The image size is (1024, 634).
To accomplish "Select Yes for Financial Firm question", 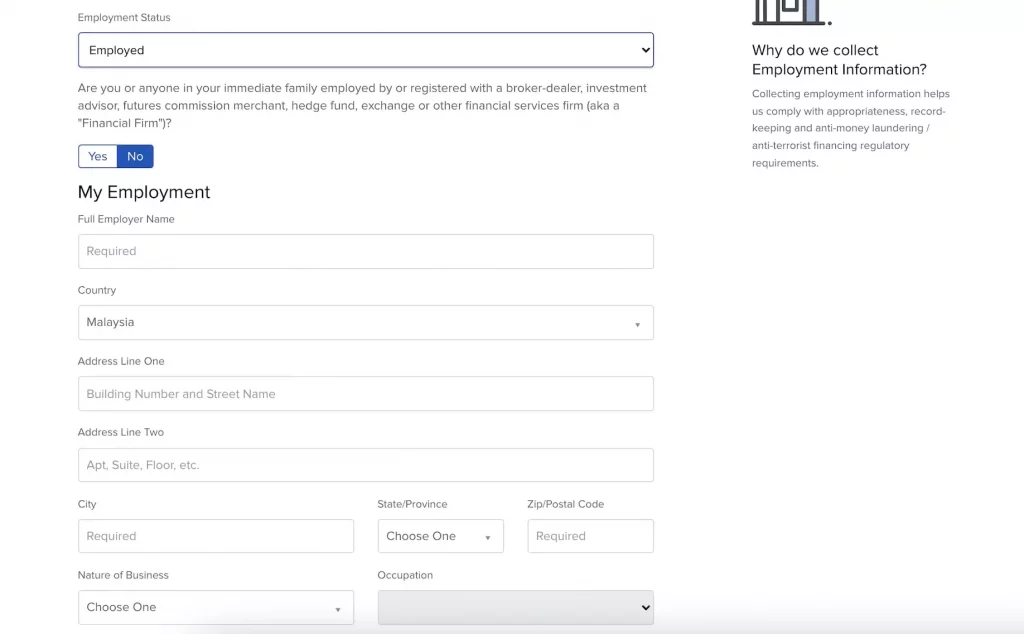I will click(98, 156).
